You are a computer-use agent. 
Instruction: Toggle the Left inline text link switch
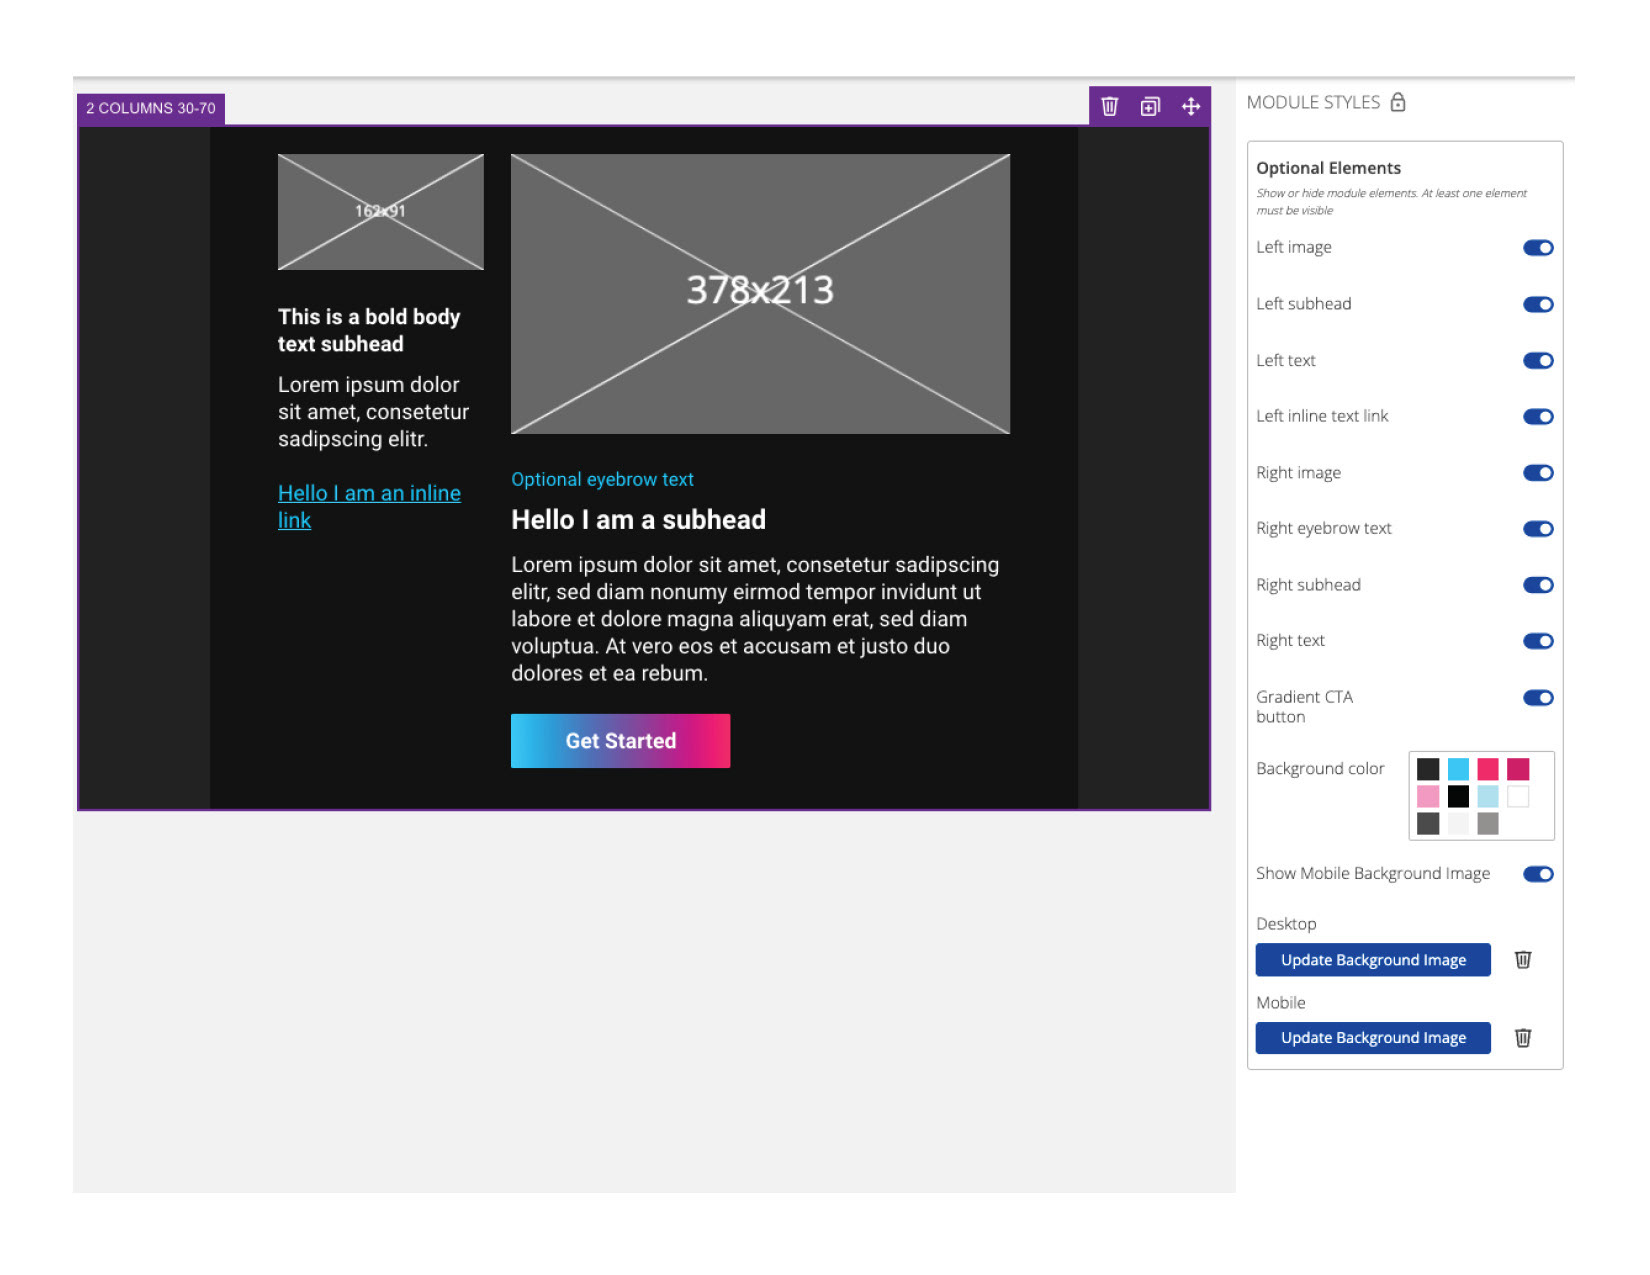tap(1538, 416)
